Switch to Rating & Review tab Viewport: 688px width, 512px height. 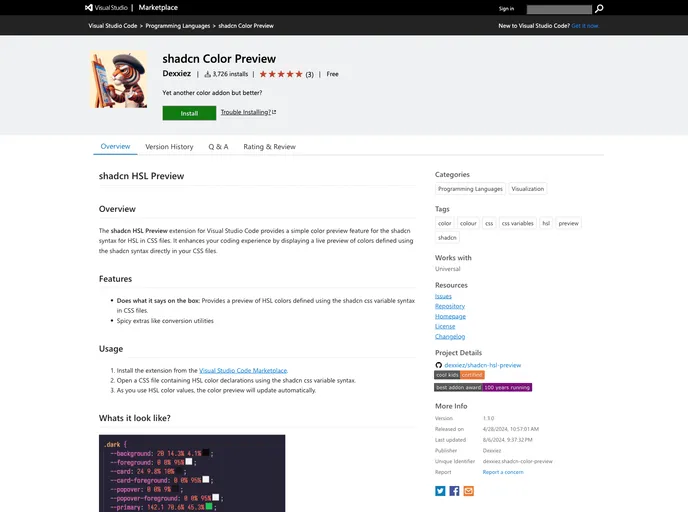[x=269, y=147]
